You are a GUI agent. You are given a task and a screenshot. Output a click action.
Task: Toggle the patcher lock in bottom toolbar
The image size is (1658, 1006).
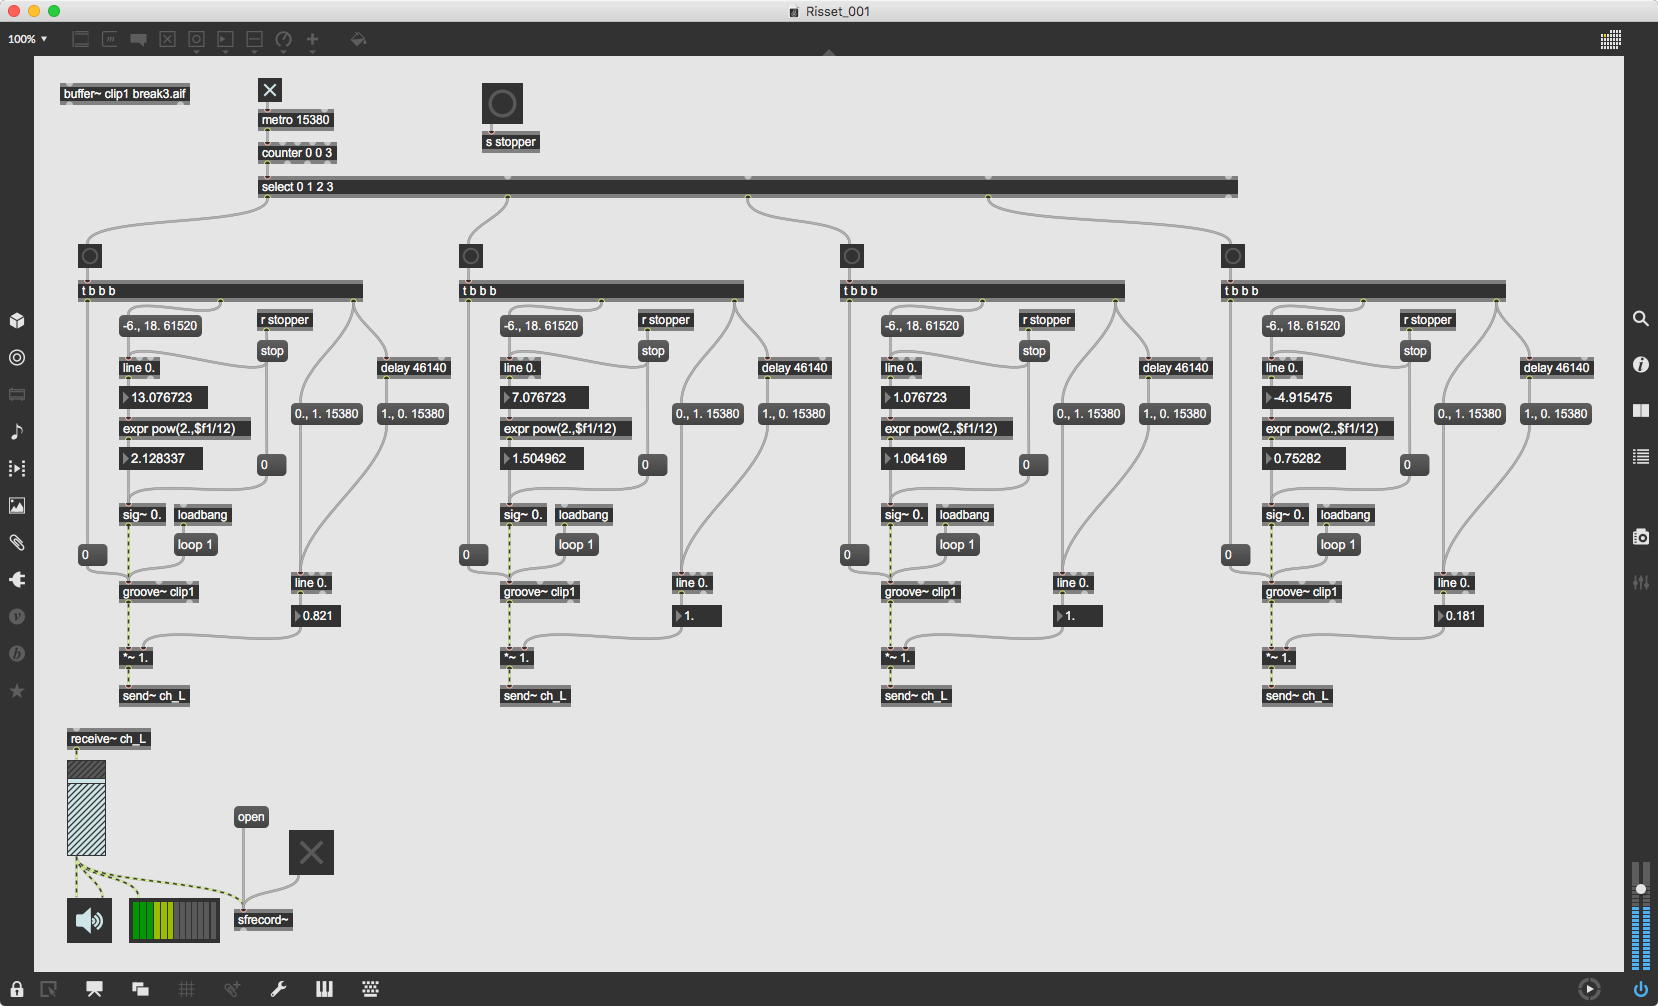(x=17, y=989)
